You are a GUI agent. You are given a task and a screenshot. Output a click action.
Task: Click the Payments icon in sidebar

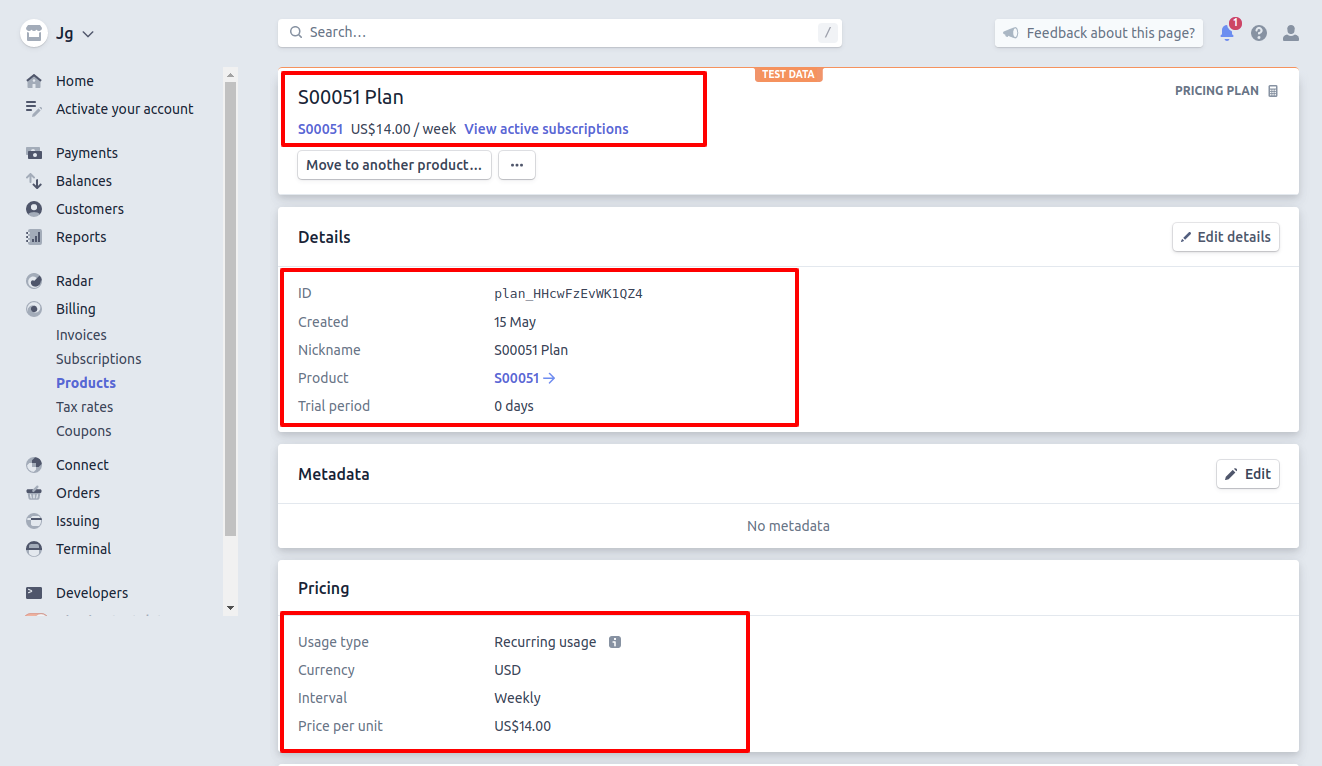(35, 153)
